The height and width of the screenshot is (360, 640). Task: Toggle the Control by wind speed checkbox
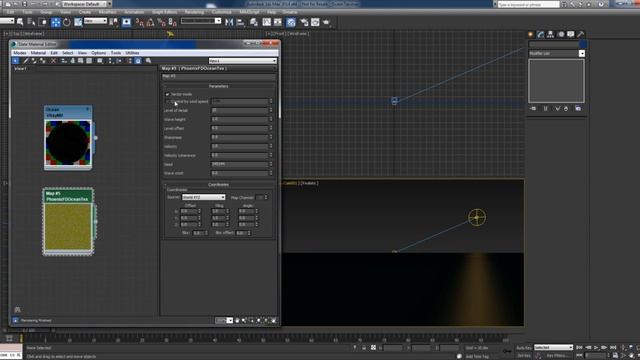(x=167, y=102)
